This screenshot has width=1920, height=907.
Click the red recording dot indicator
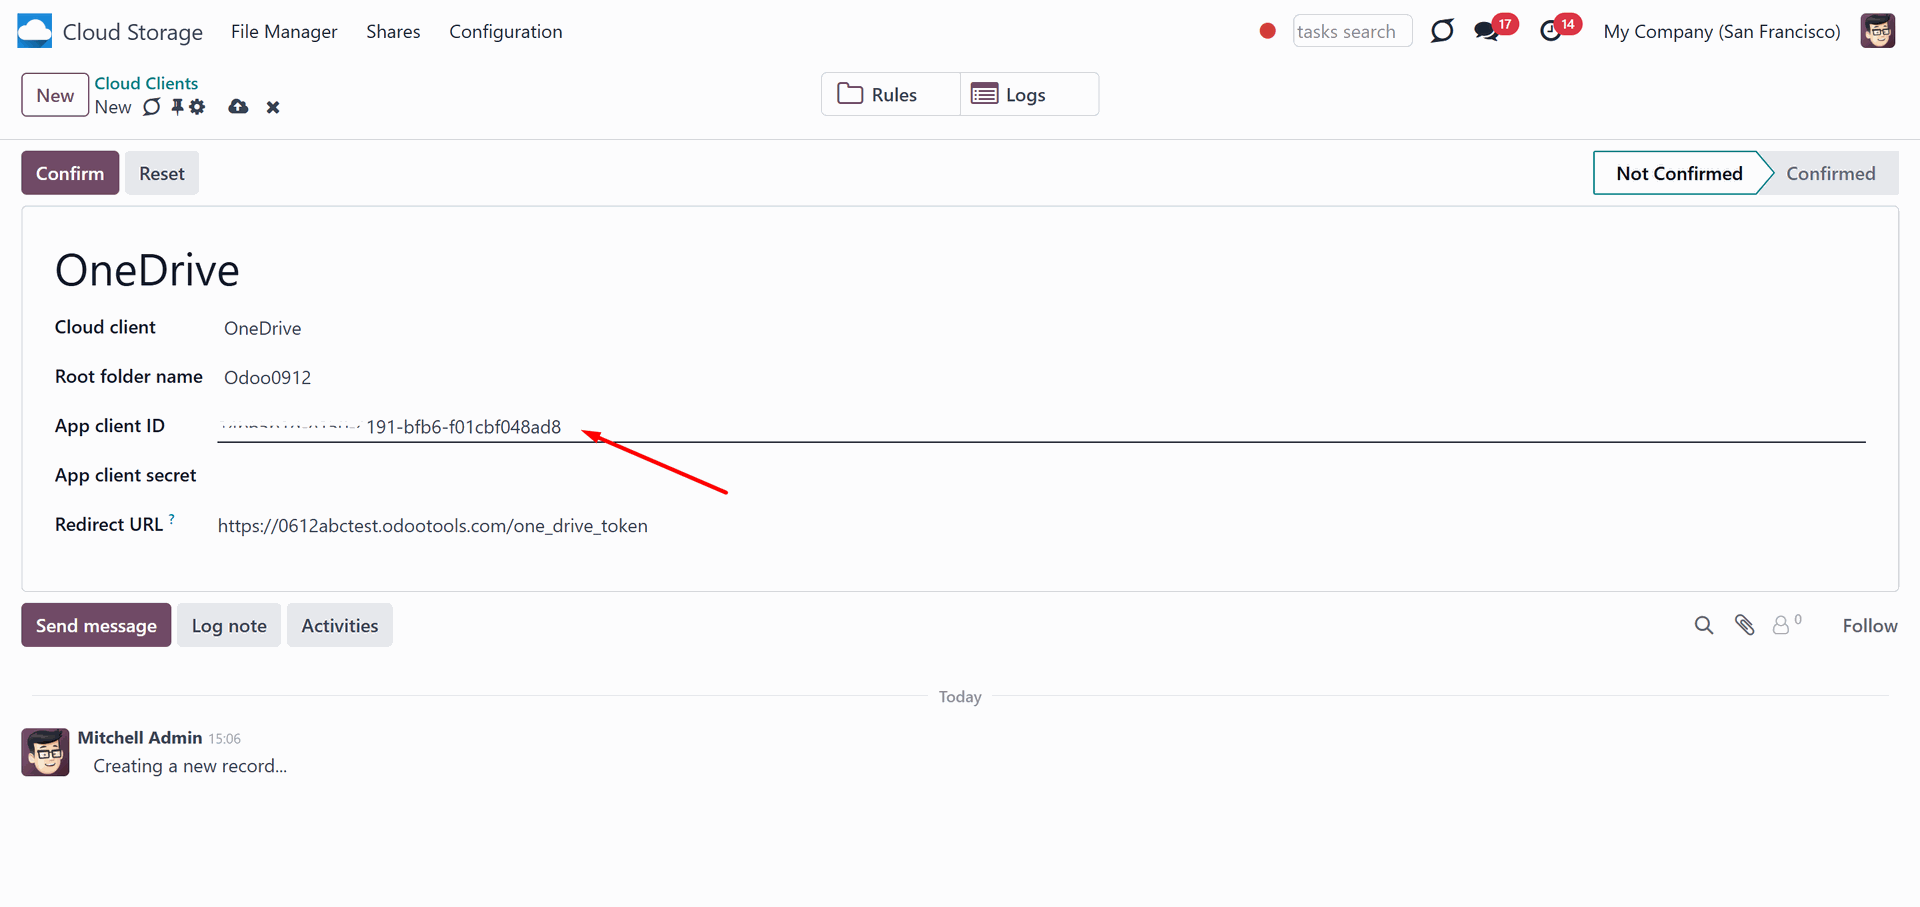(x=1267, y=31)
